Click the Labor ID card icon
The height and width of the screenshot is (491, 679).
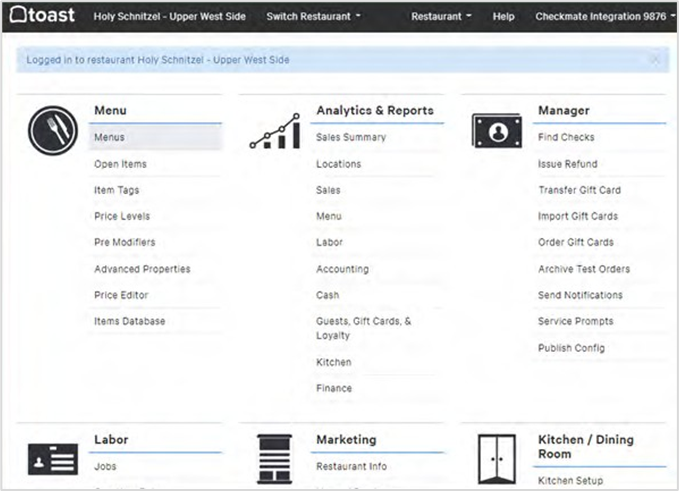52,459
